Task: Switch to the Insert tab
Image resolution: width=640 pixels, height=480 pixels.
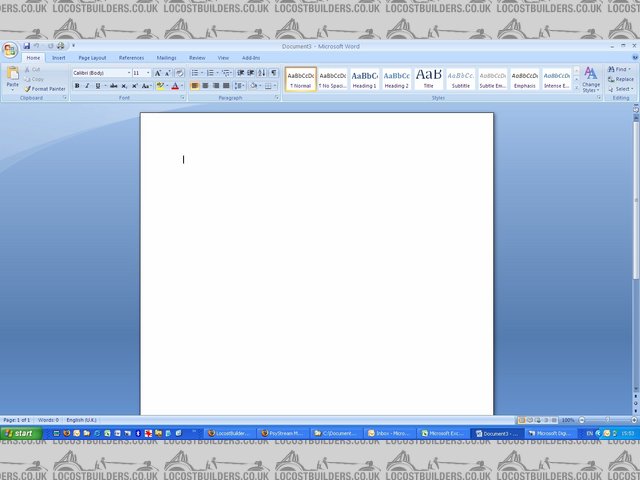Action: (59, 58)
